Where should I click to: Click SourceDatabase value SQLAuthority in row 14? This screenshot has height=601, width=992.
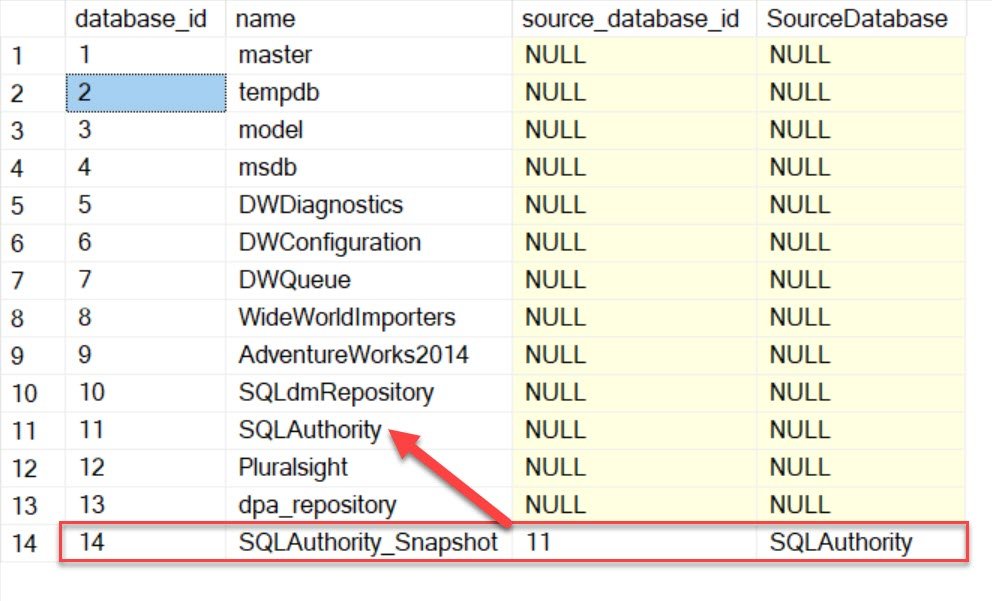[861, 542]
